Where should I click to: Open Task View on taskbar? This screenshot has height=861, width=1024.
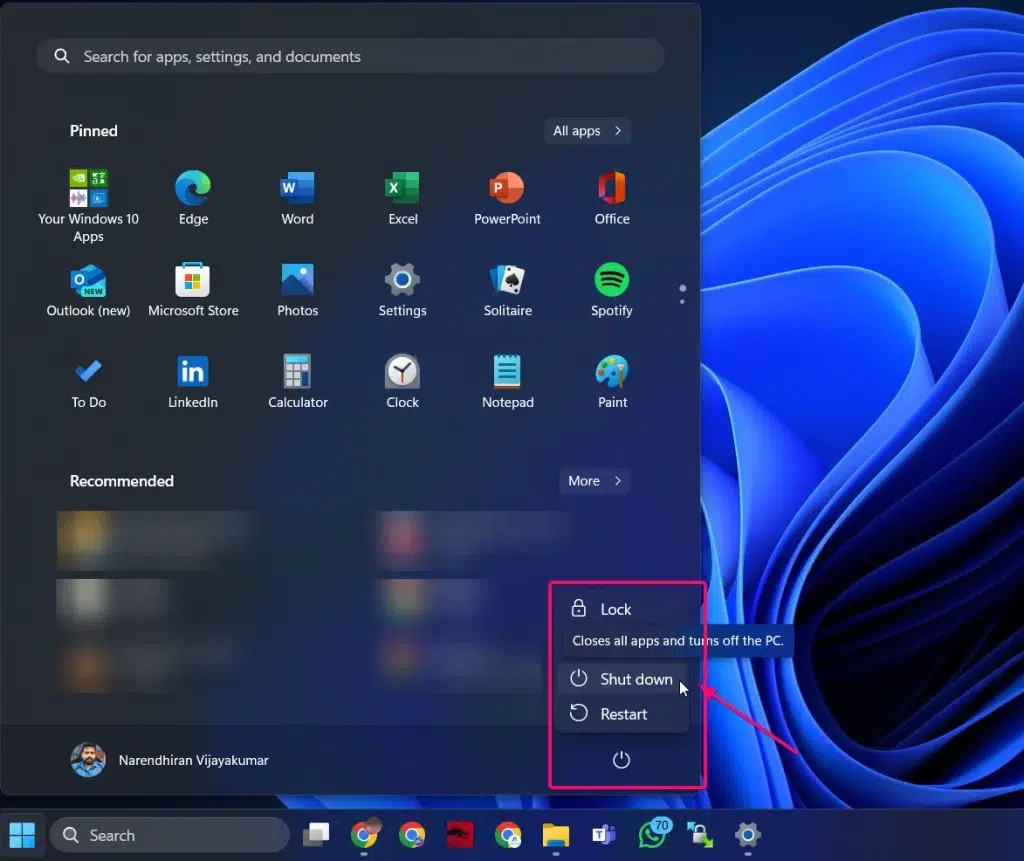pos(316,835)
